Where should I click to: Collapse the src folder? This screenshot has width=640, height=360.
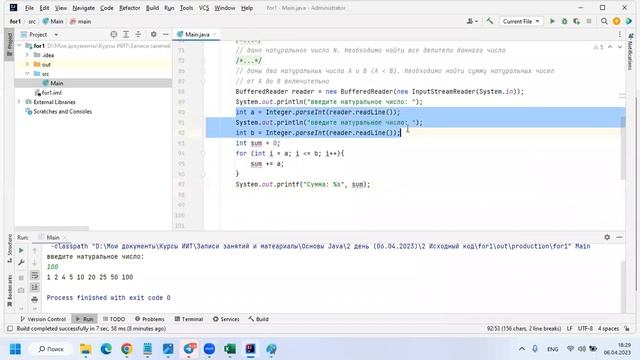(x=27, y=74)
